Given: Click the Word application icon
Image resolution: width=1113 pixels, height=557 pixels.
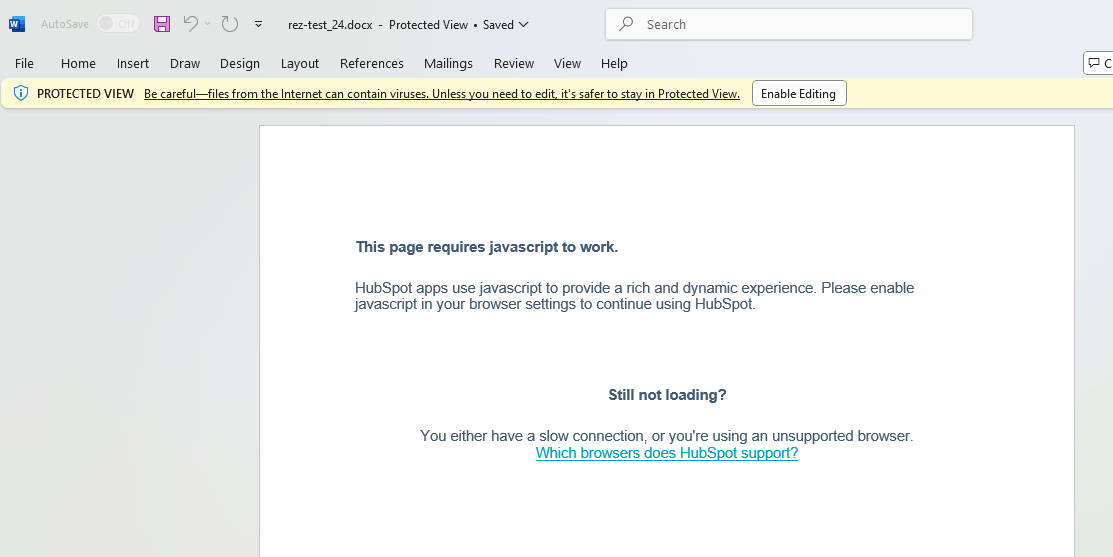Looking at the screenshot, I should point(17,24).
